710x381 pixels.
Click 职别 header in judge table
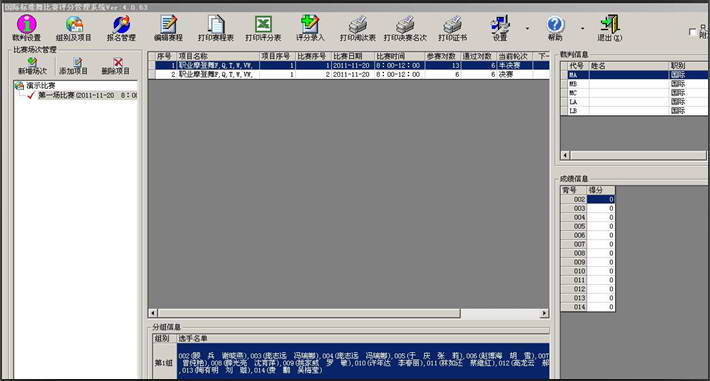689,66
